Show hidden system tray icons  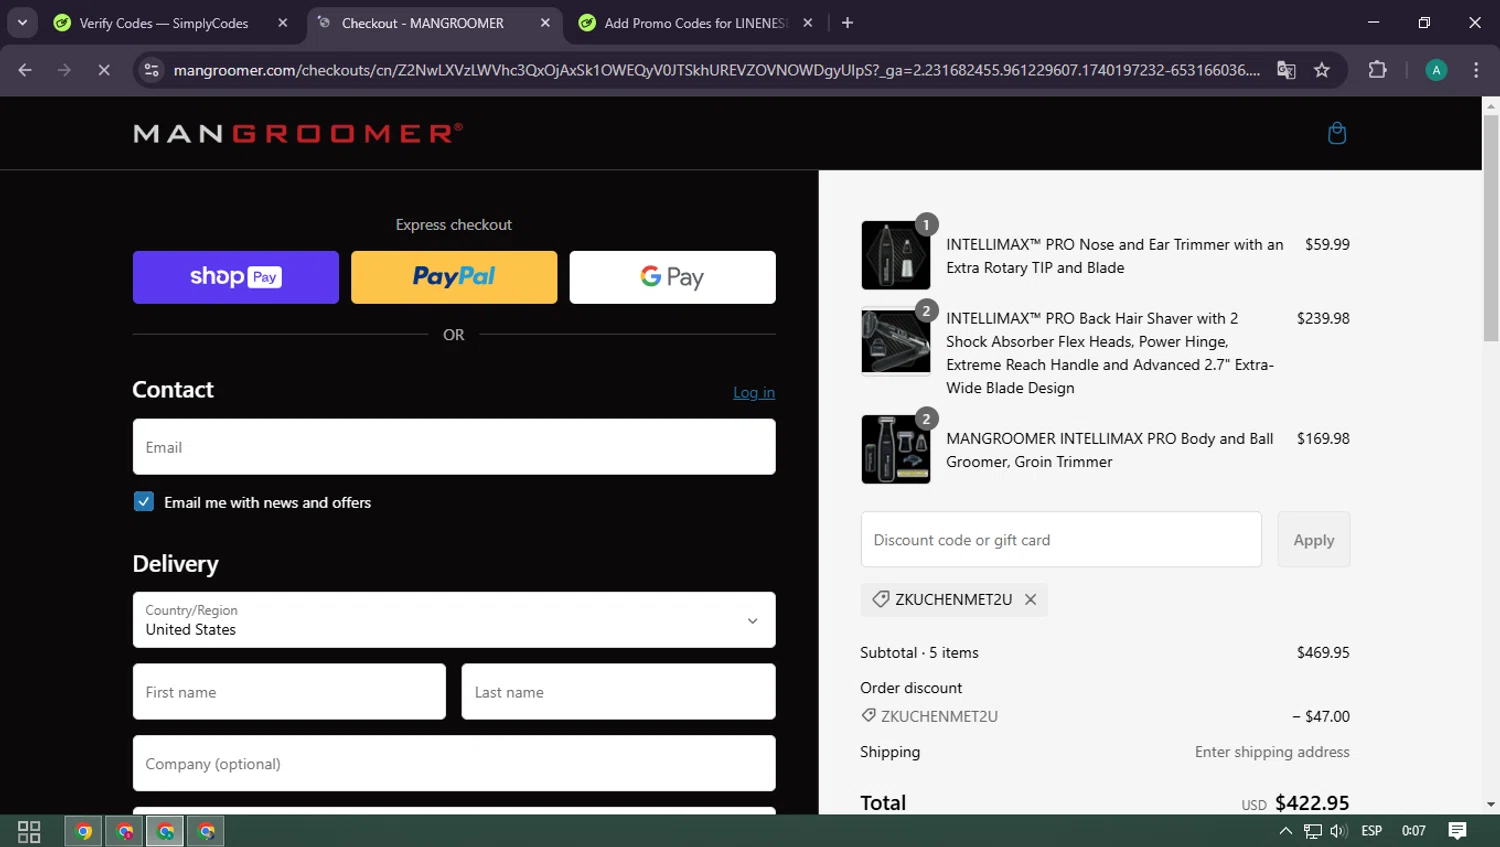coord(1286,831)
